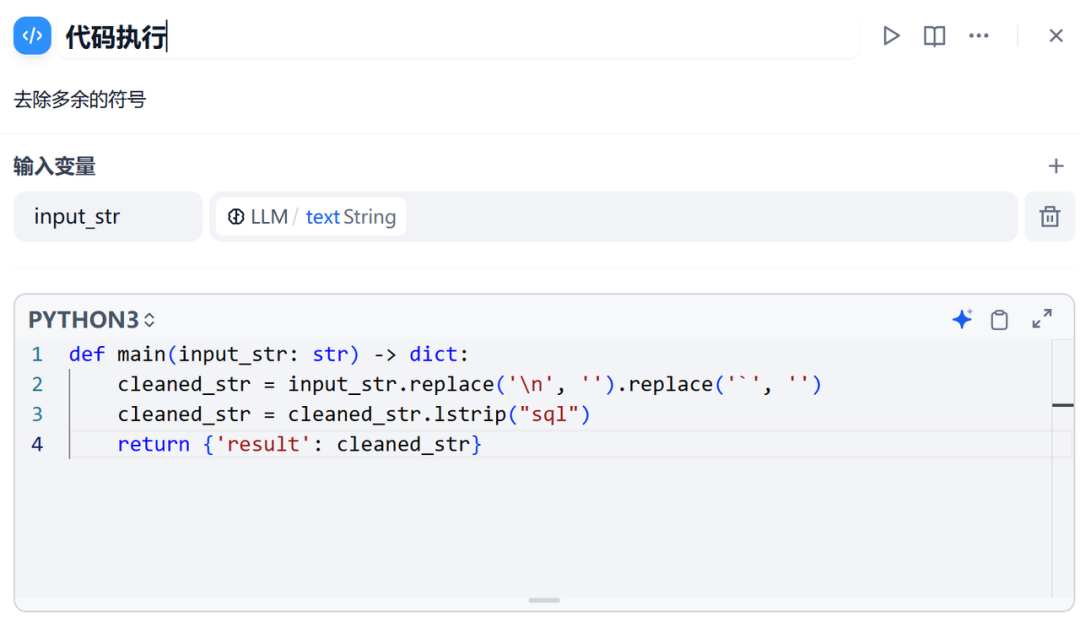The height and width of the screenshot is (617, 1080).
Task: Click the editor resize handle at bottom
Action: pyautogui.click(x=544, y=600)
